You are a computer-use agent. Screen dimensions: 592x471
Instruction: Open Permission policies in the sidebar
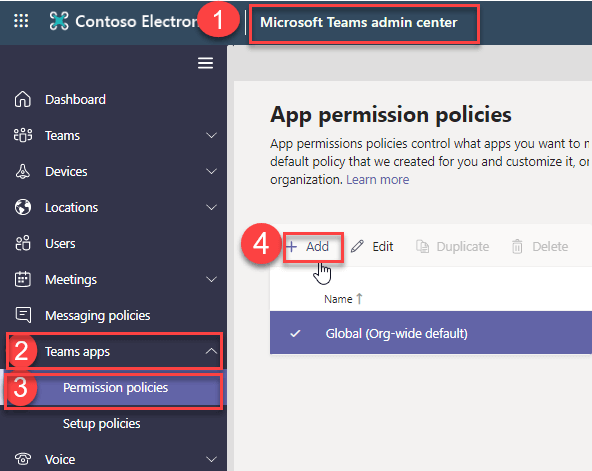(x=115, y=388)
